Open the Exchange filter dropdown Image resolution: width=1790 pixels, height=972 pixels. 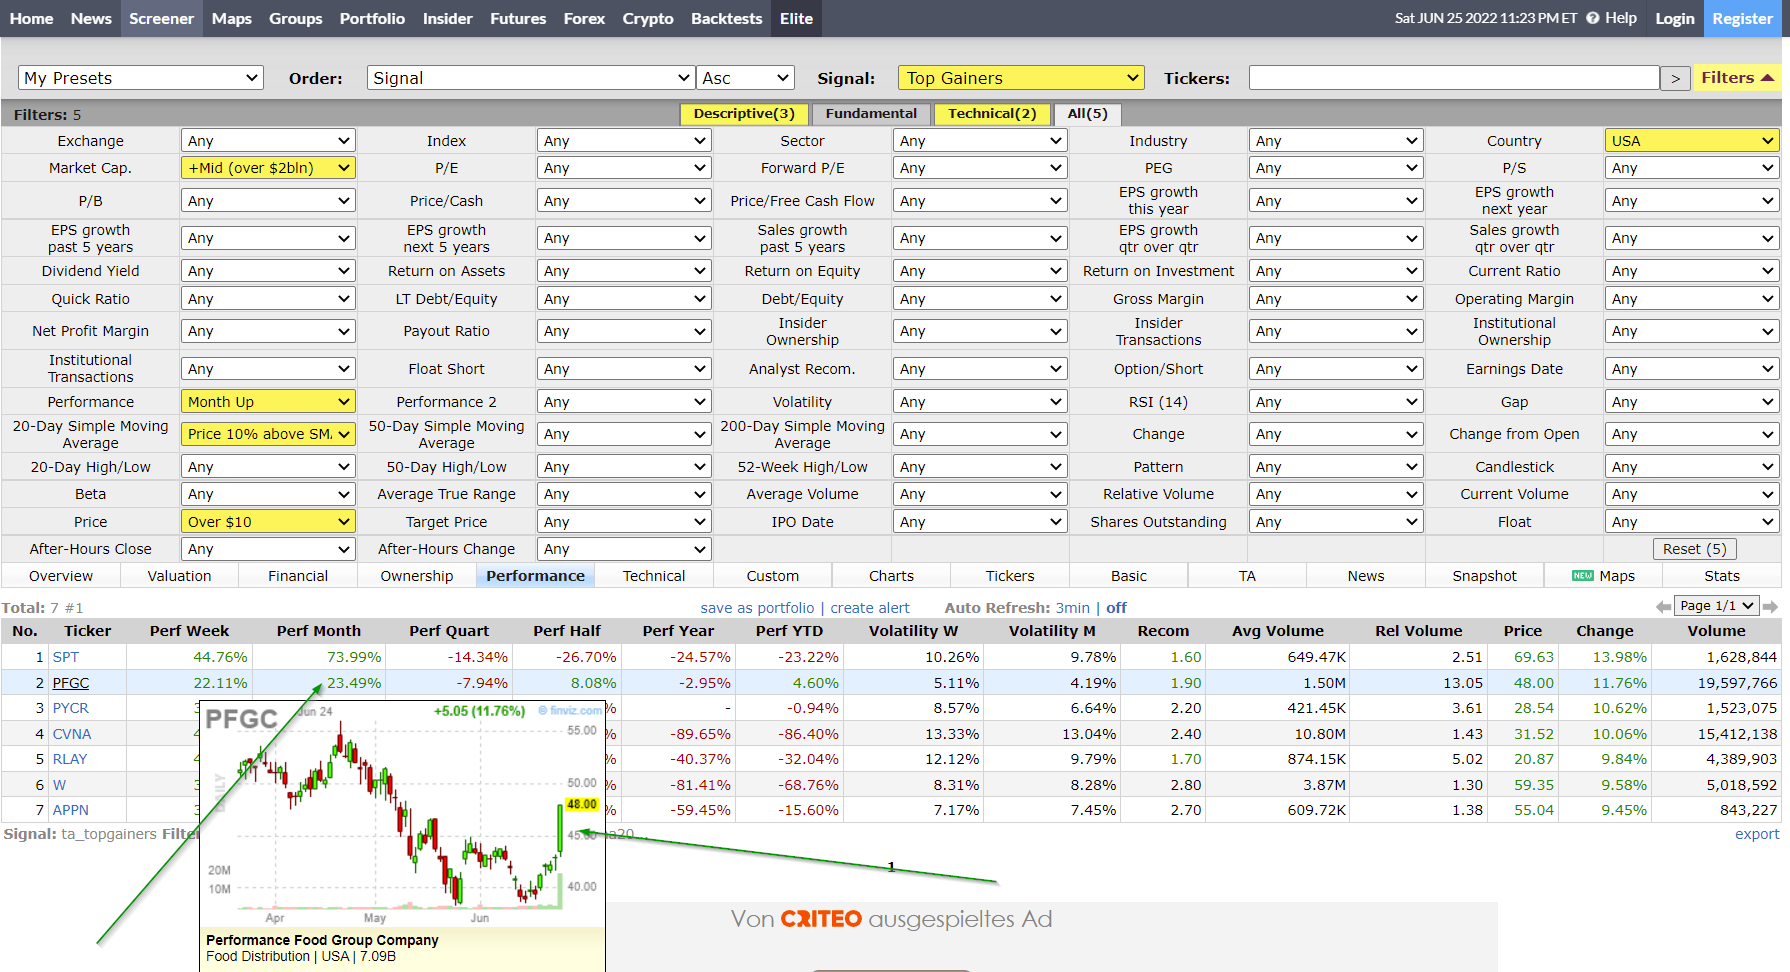point(268,141)
